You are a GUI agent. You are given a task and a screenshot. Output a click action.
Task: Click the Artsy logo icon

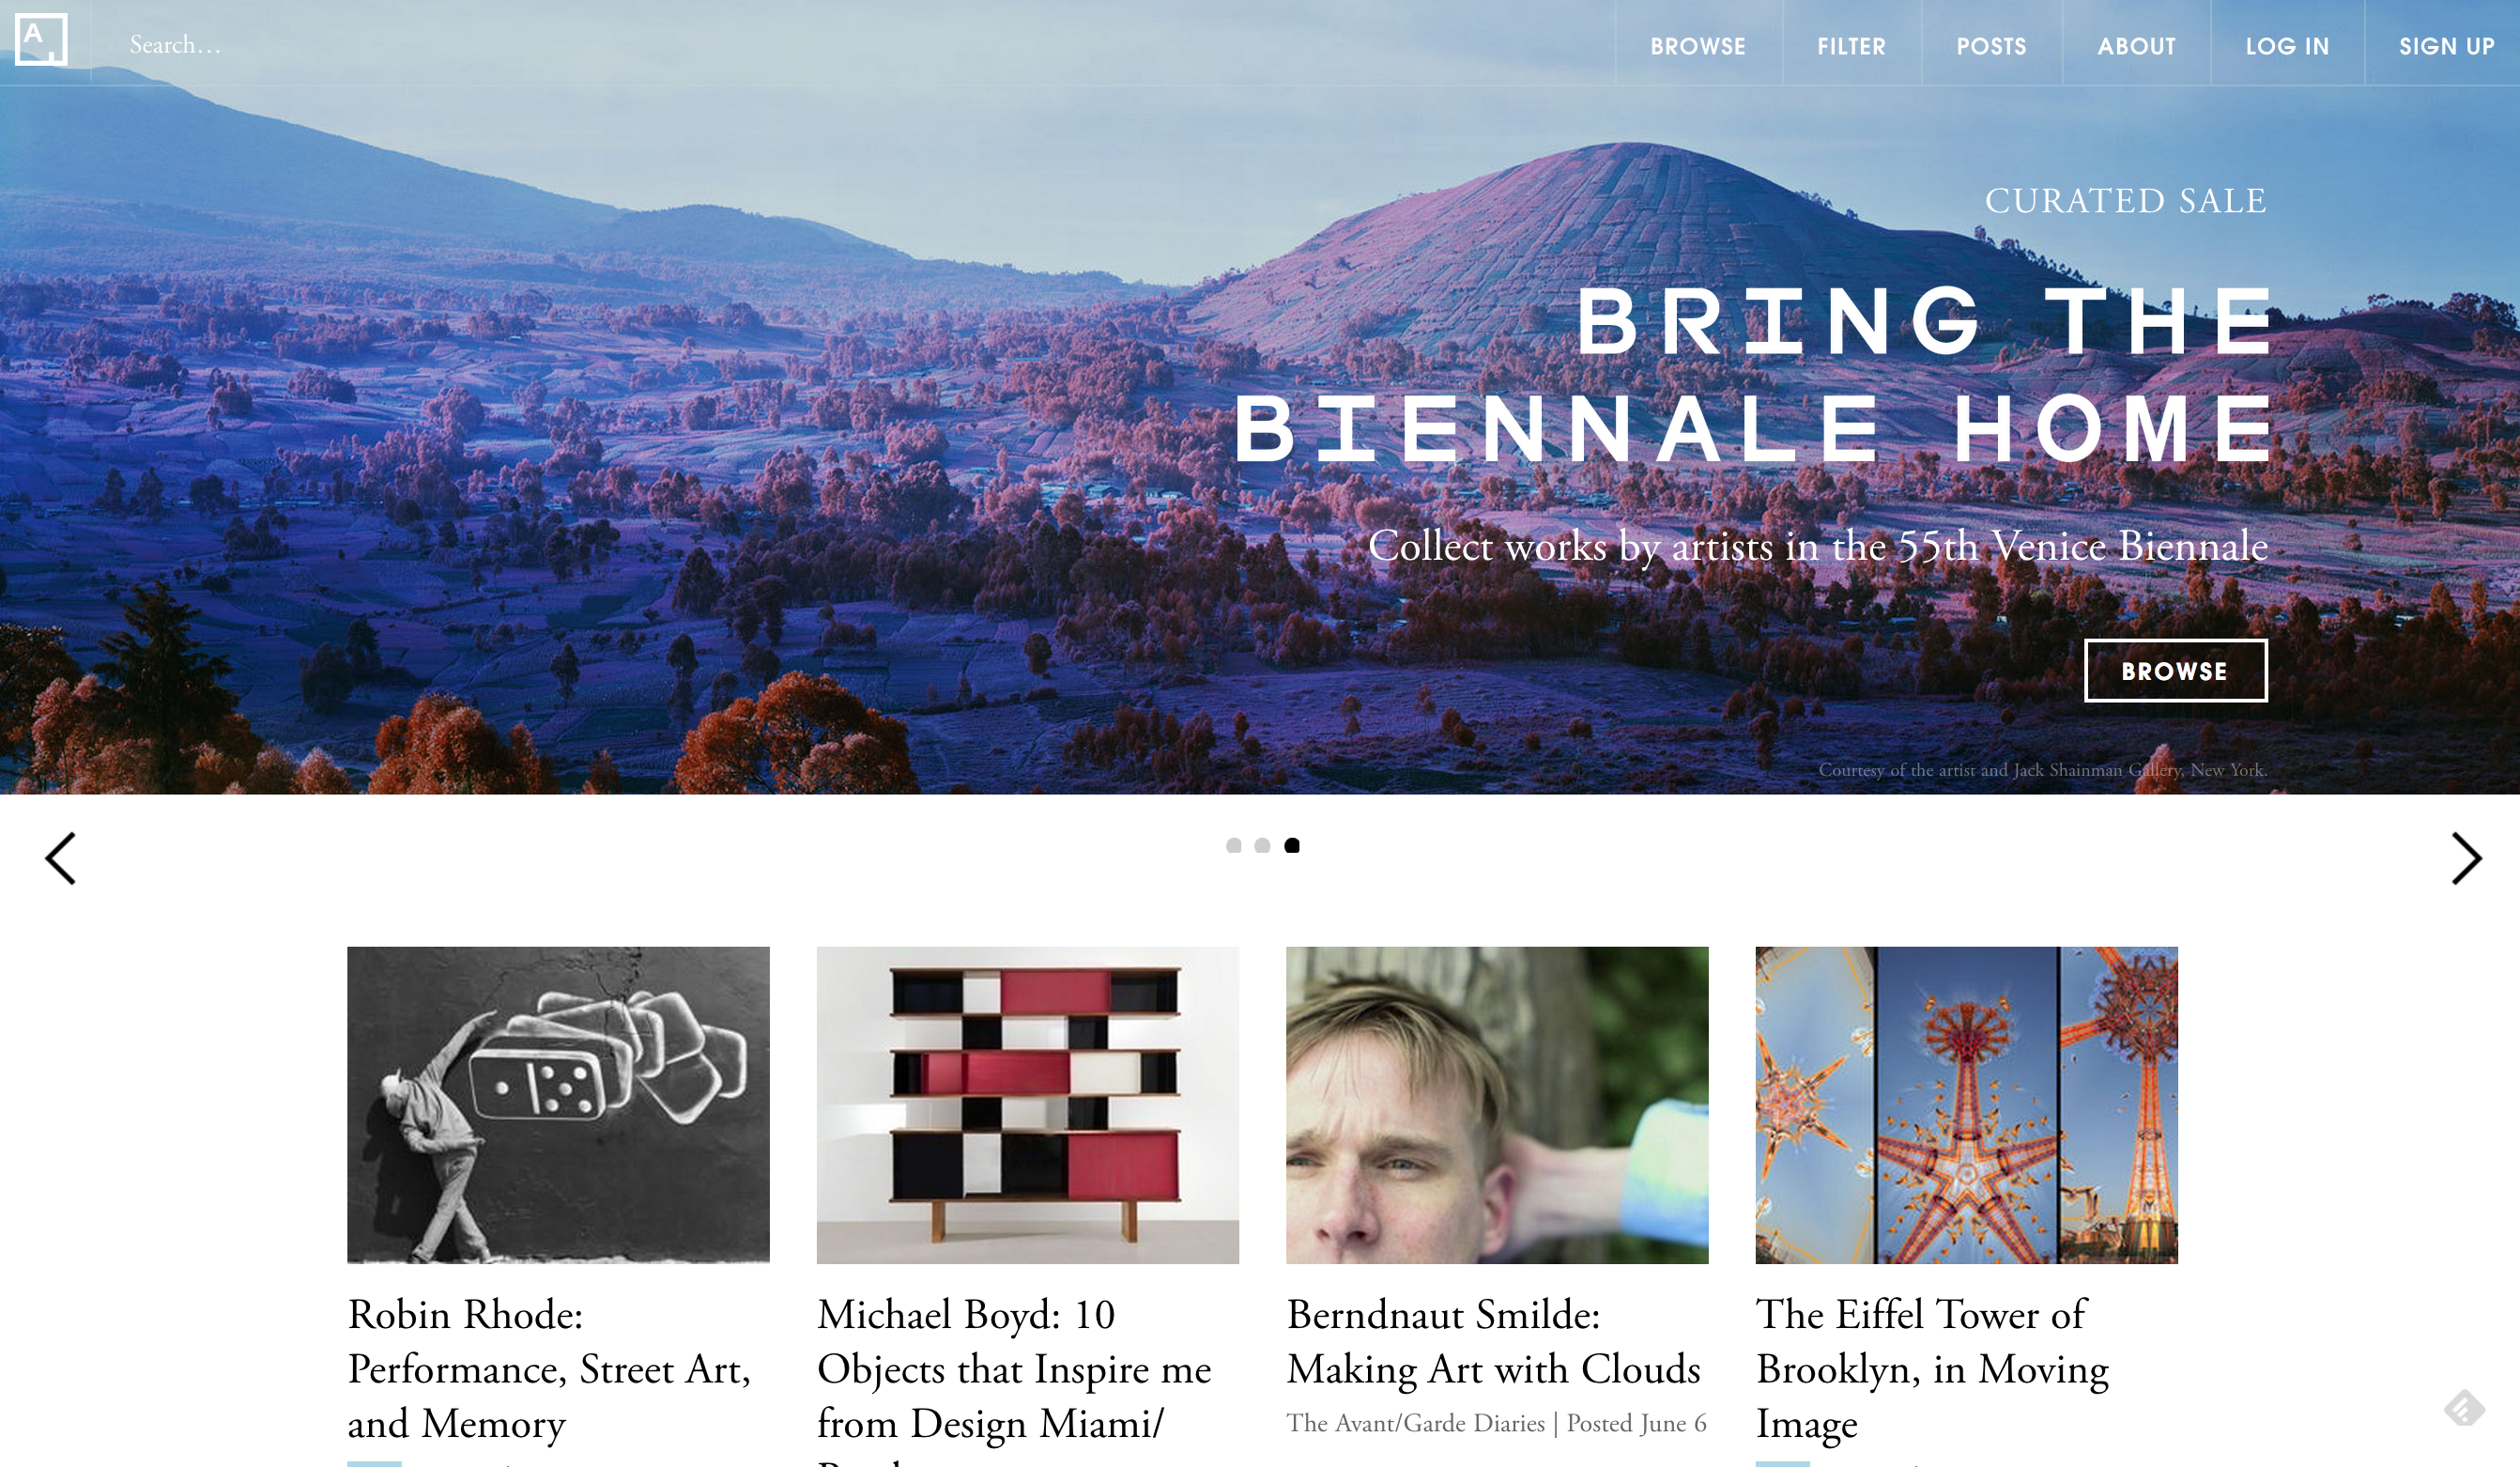pos(41,40)
